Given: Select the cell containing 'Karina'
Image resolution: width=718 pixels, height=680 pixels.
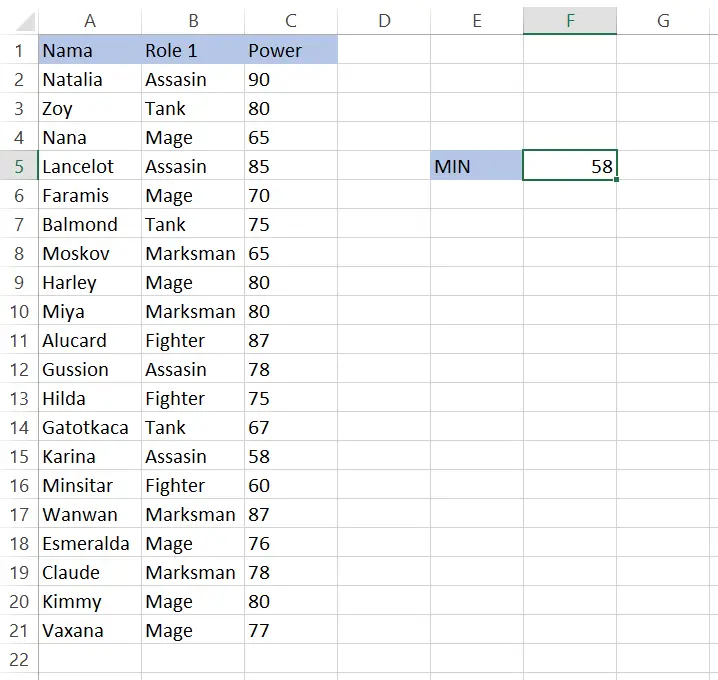Looking at the screenshot, I should [x=90, y=456].
